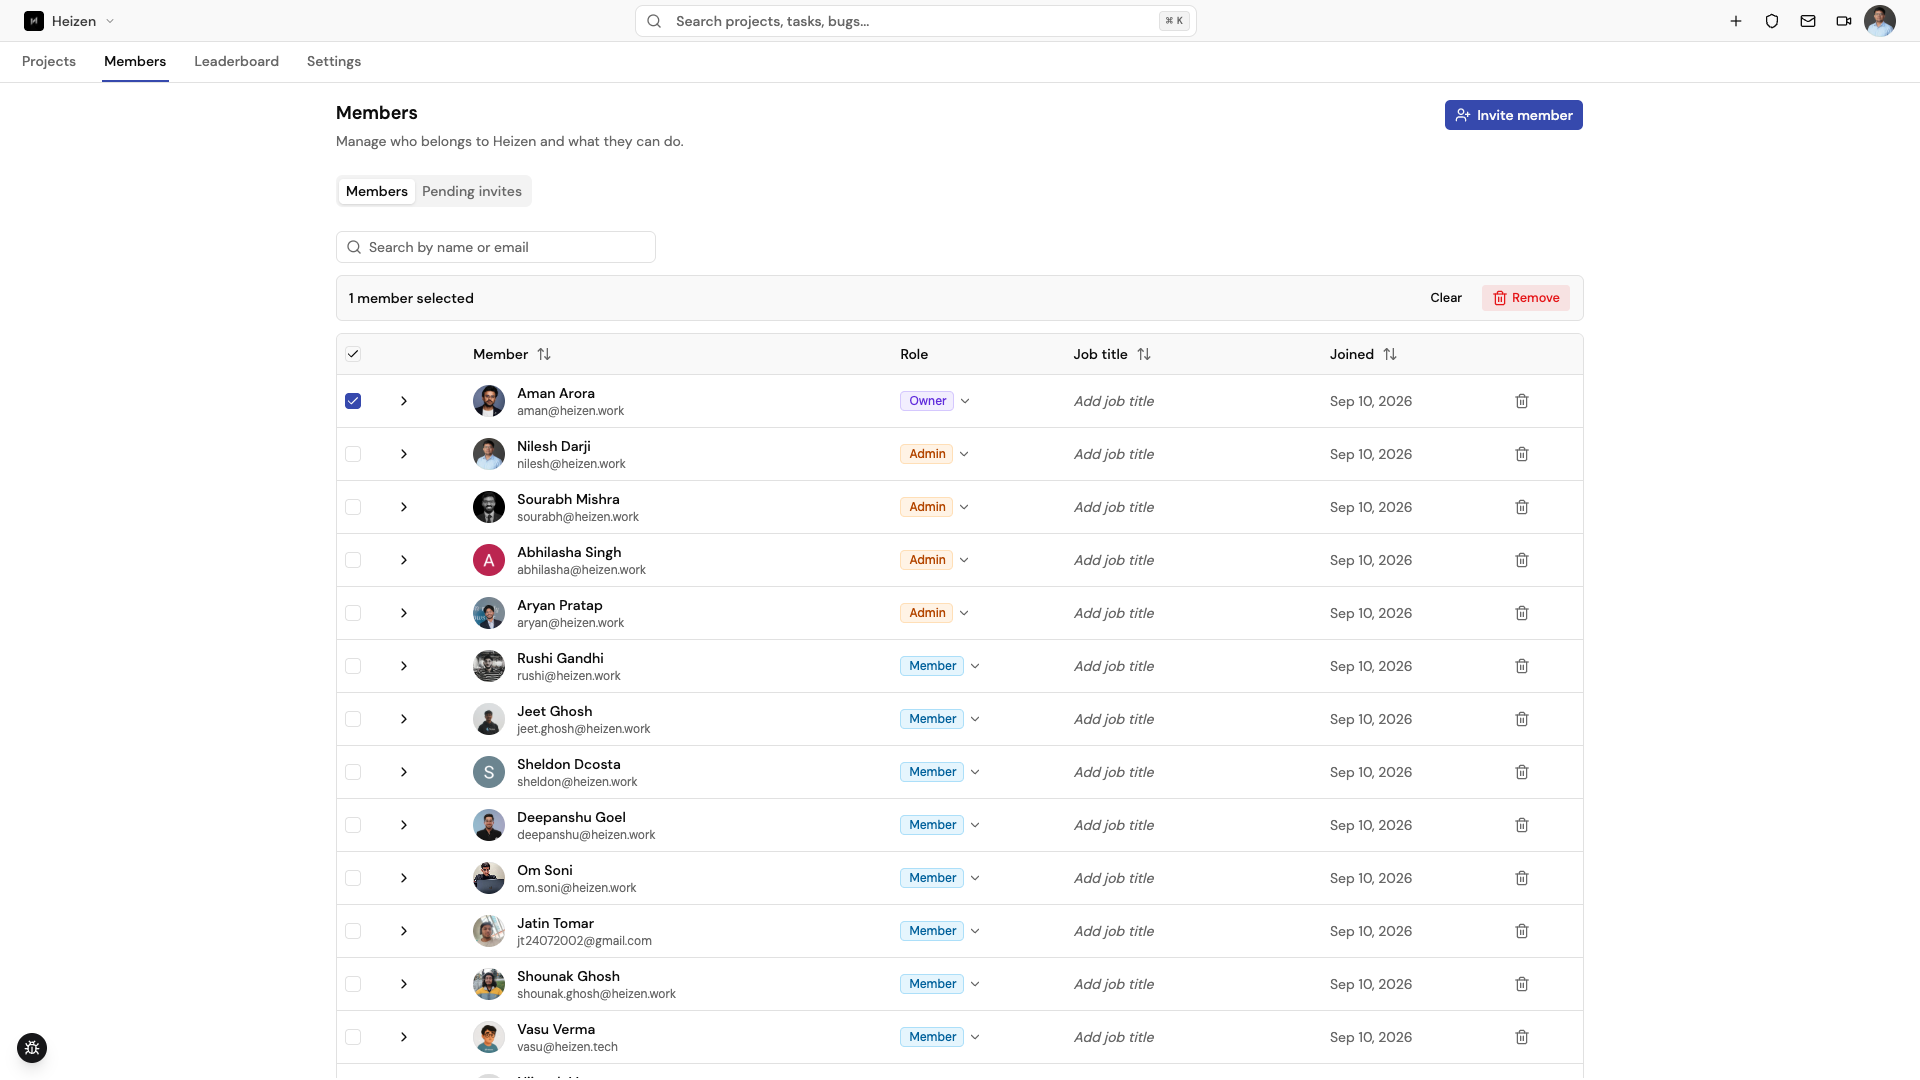Viewport: 1920px width, 1080px height.
Task: Open Aryan Pratap's Admin role dropdown
Action: click(935, 613)
